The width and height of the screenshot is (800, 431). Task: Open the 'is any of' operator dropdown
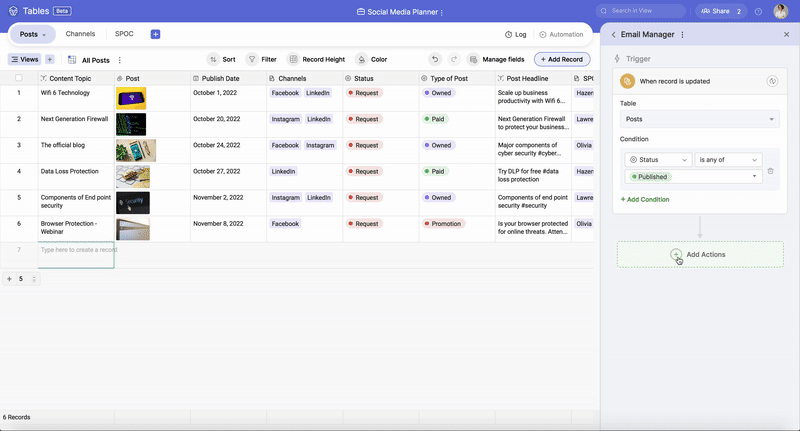click(x=728, y=160)
